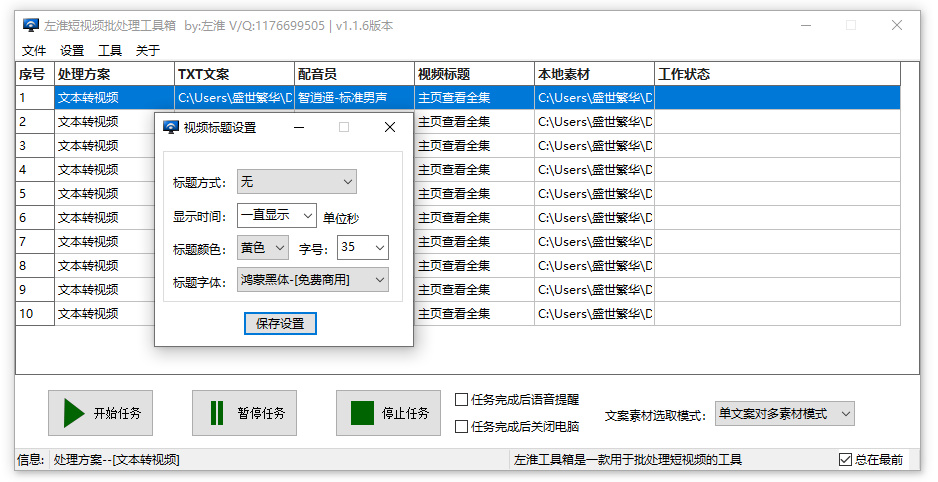
Task: Click row number 6 cell
Action: click(35, 217)
